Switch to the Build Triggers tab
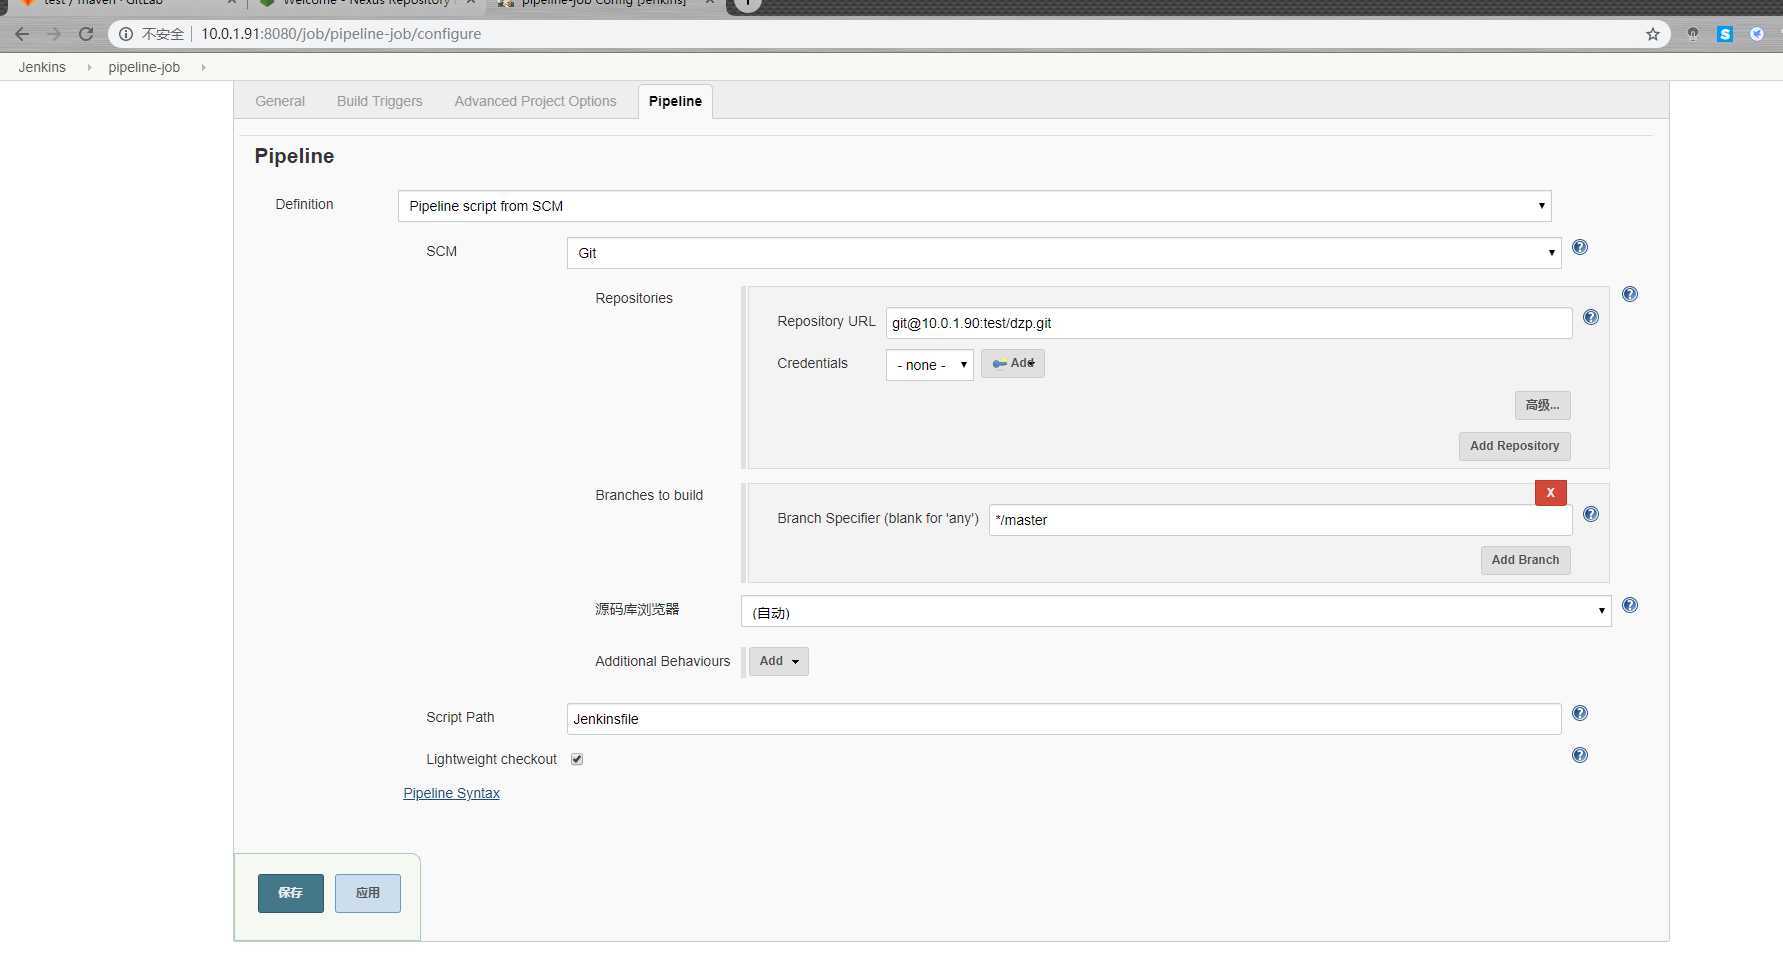 click(x=380, y=101)
